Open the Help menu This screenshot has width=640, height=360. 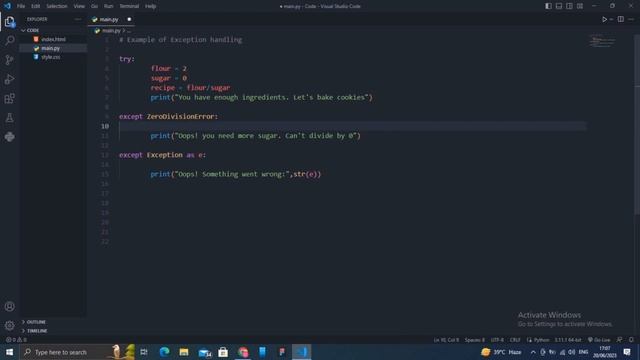151,6
